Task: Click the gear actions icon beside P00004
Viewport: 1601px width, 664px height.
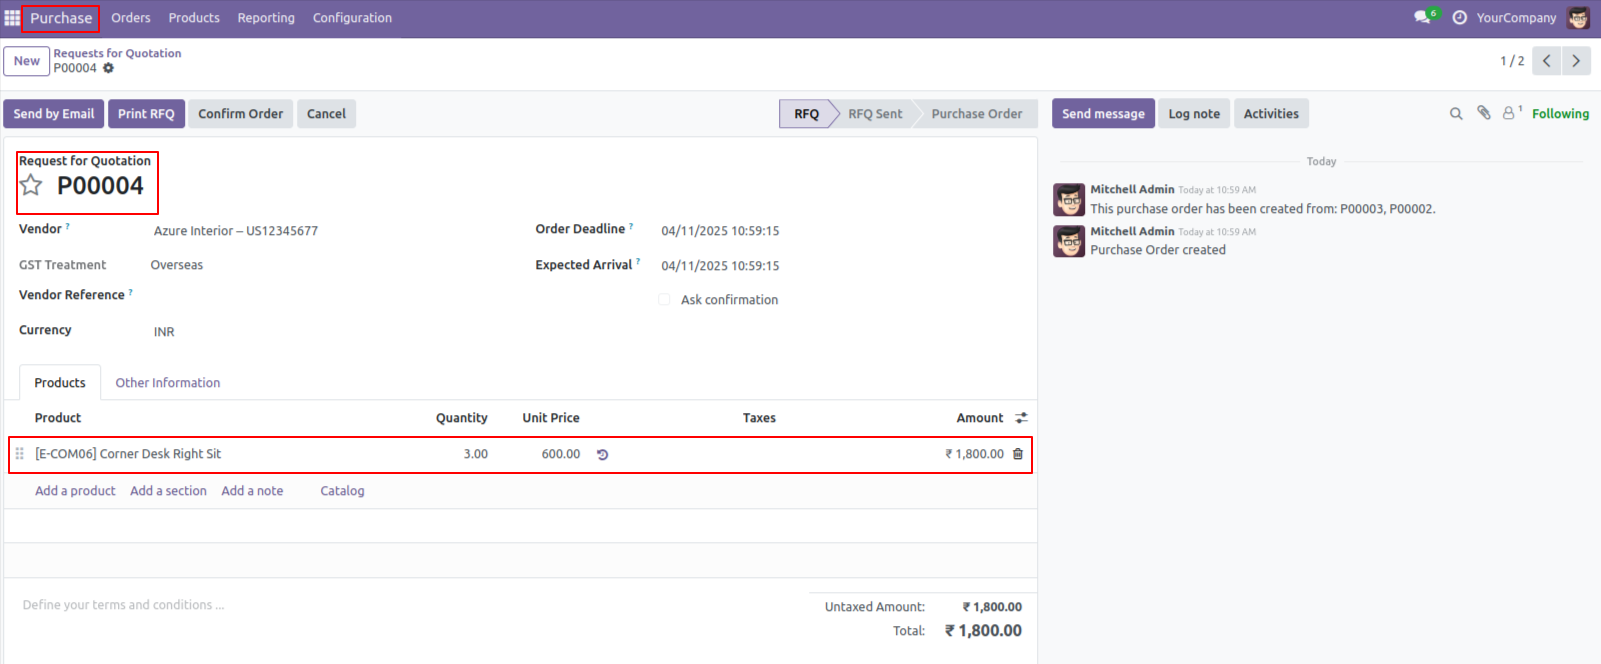Action: pos(108,68)
